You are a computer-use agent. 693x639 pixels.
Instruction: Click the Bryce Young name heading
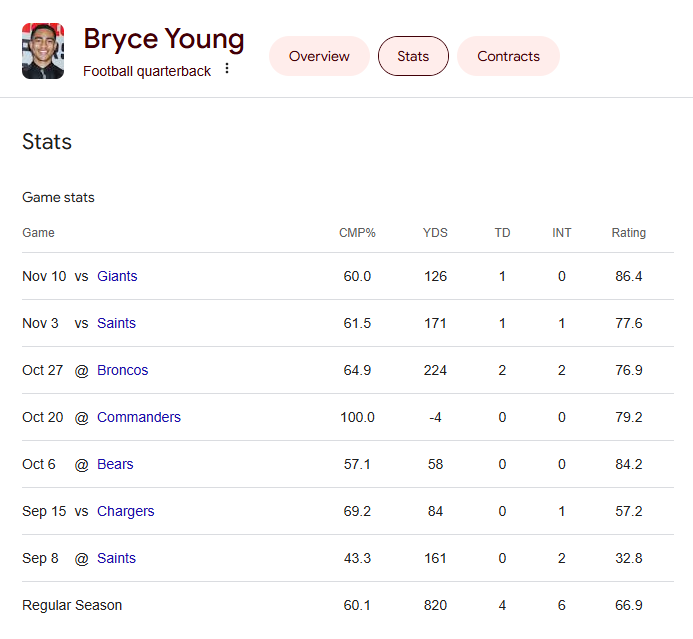pyautogui.click(x=164, y=39)
